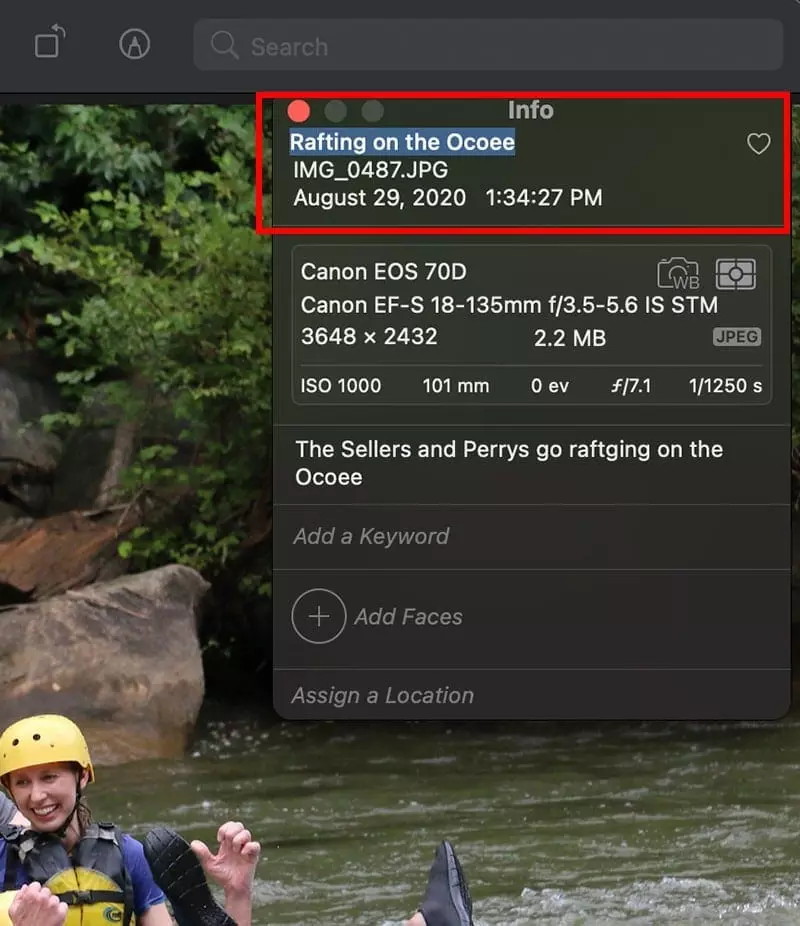Click the f/7.1 aperture value

(631, 386)
